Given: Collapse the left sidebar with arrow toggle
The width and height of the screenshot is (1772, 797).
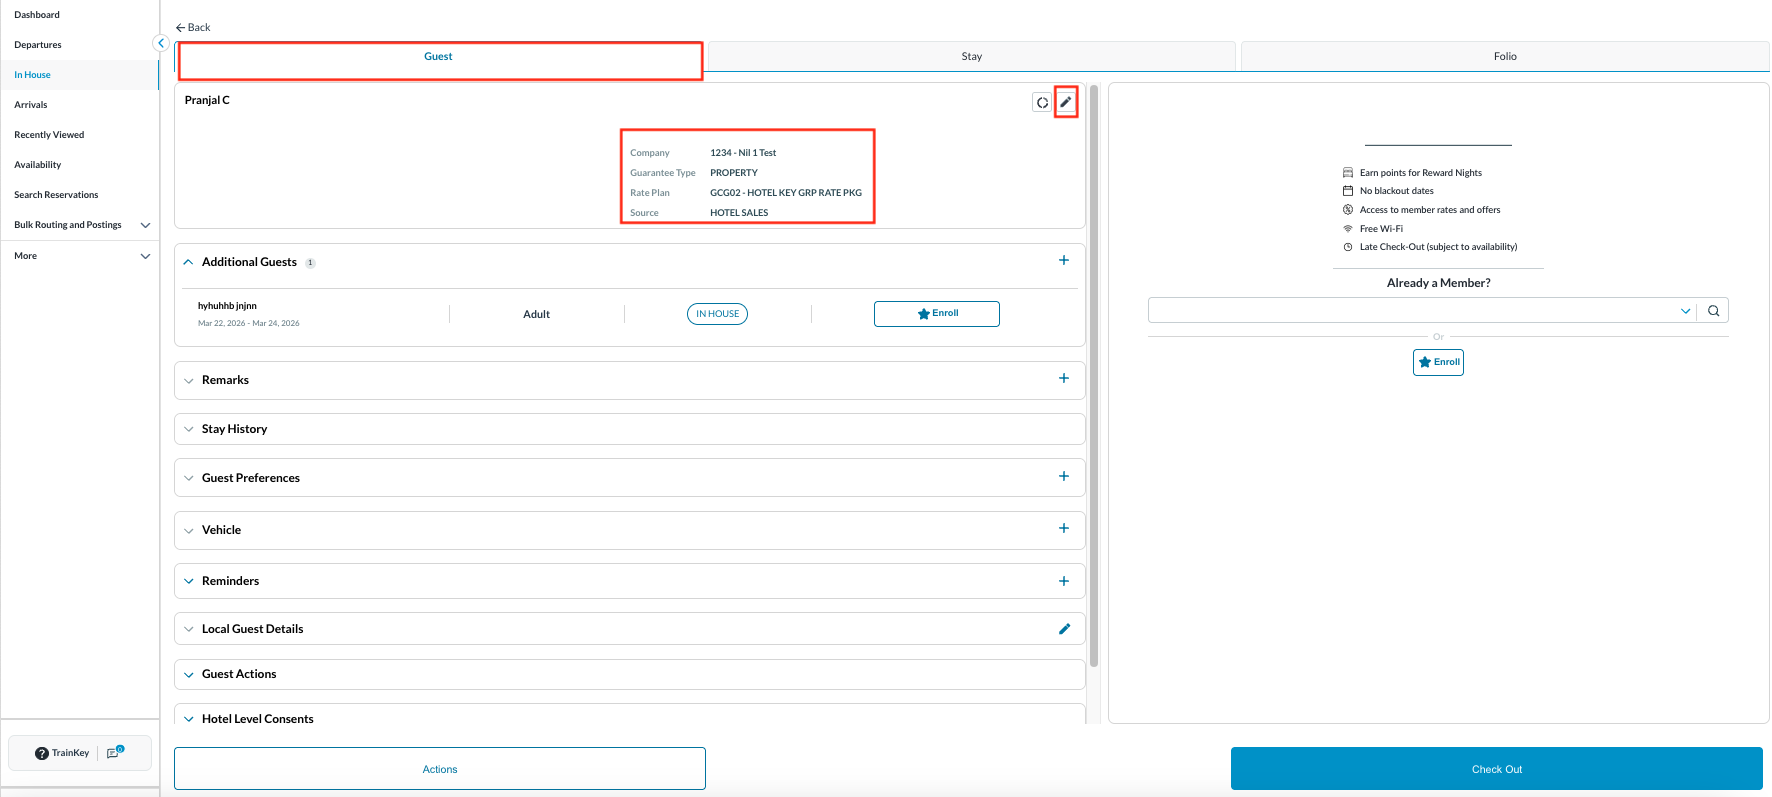Looking at the screenshot, I should pyautogui.click(x=160, y=43).
